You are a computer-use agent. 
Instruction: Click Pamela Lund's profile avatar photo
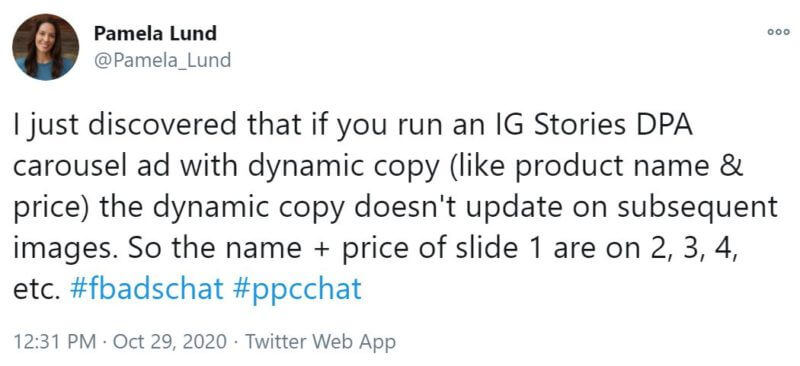(x=46, y=47)
